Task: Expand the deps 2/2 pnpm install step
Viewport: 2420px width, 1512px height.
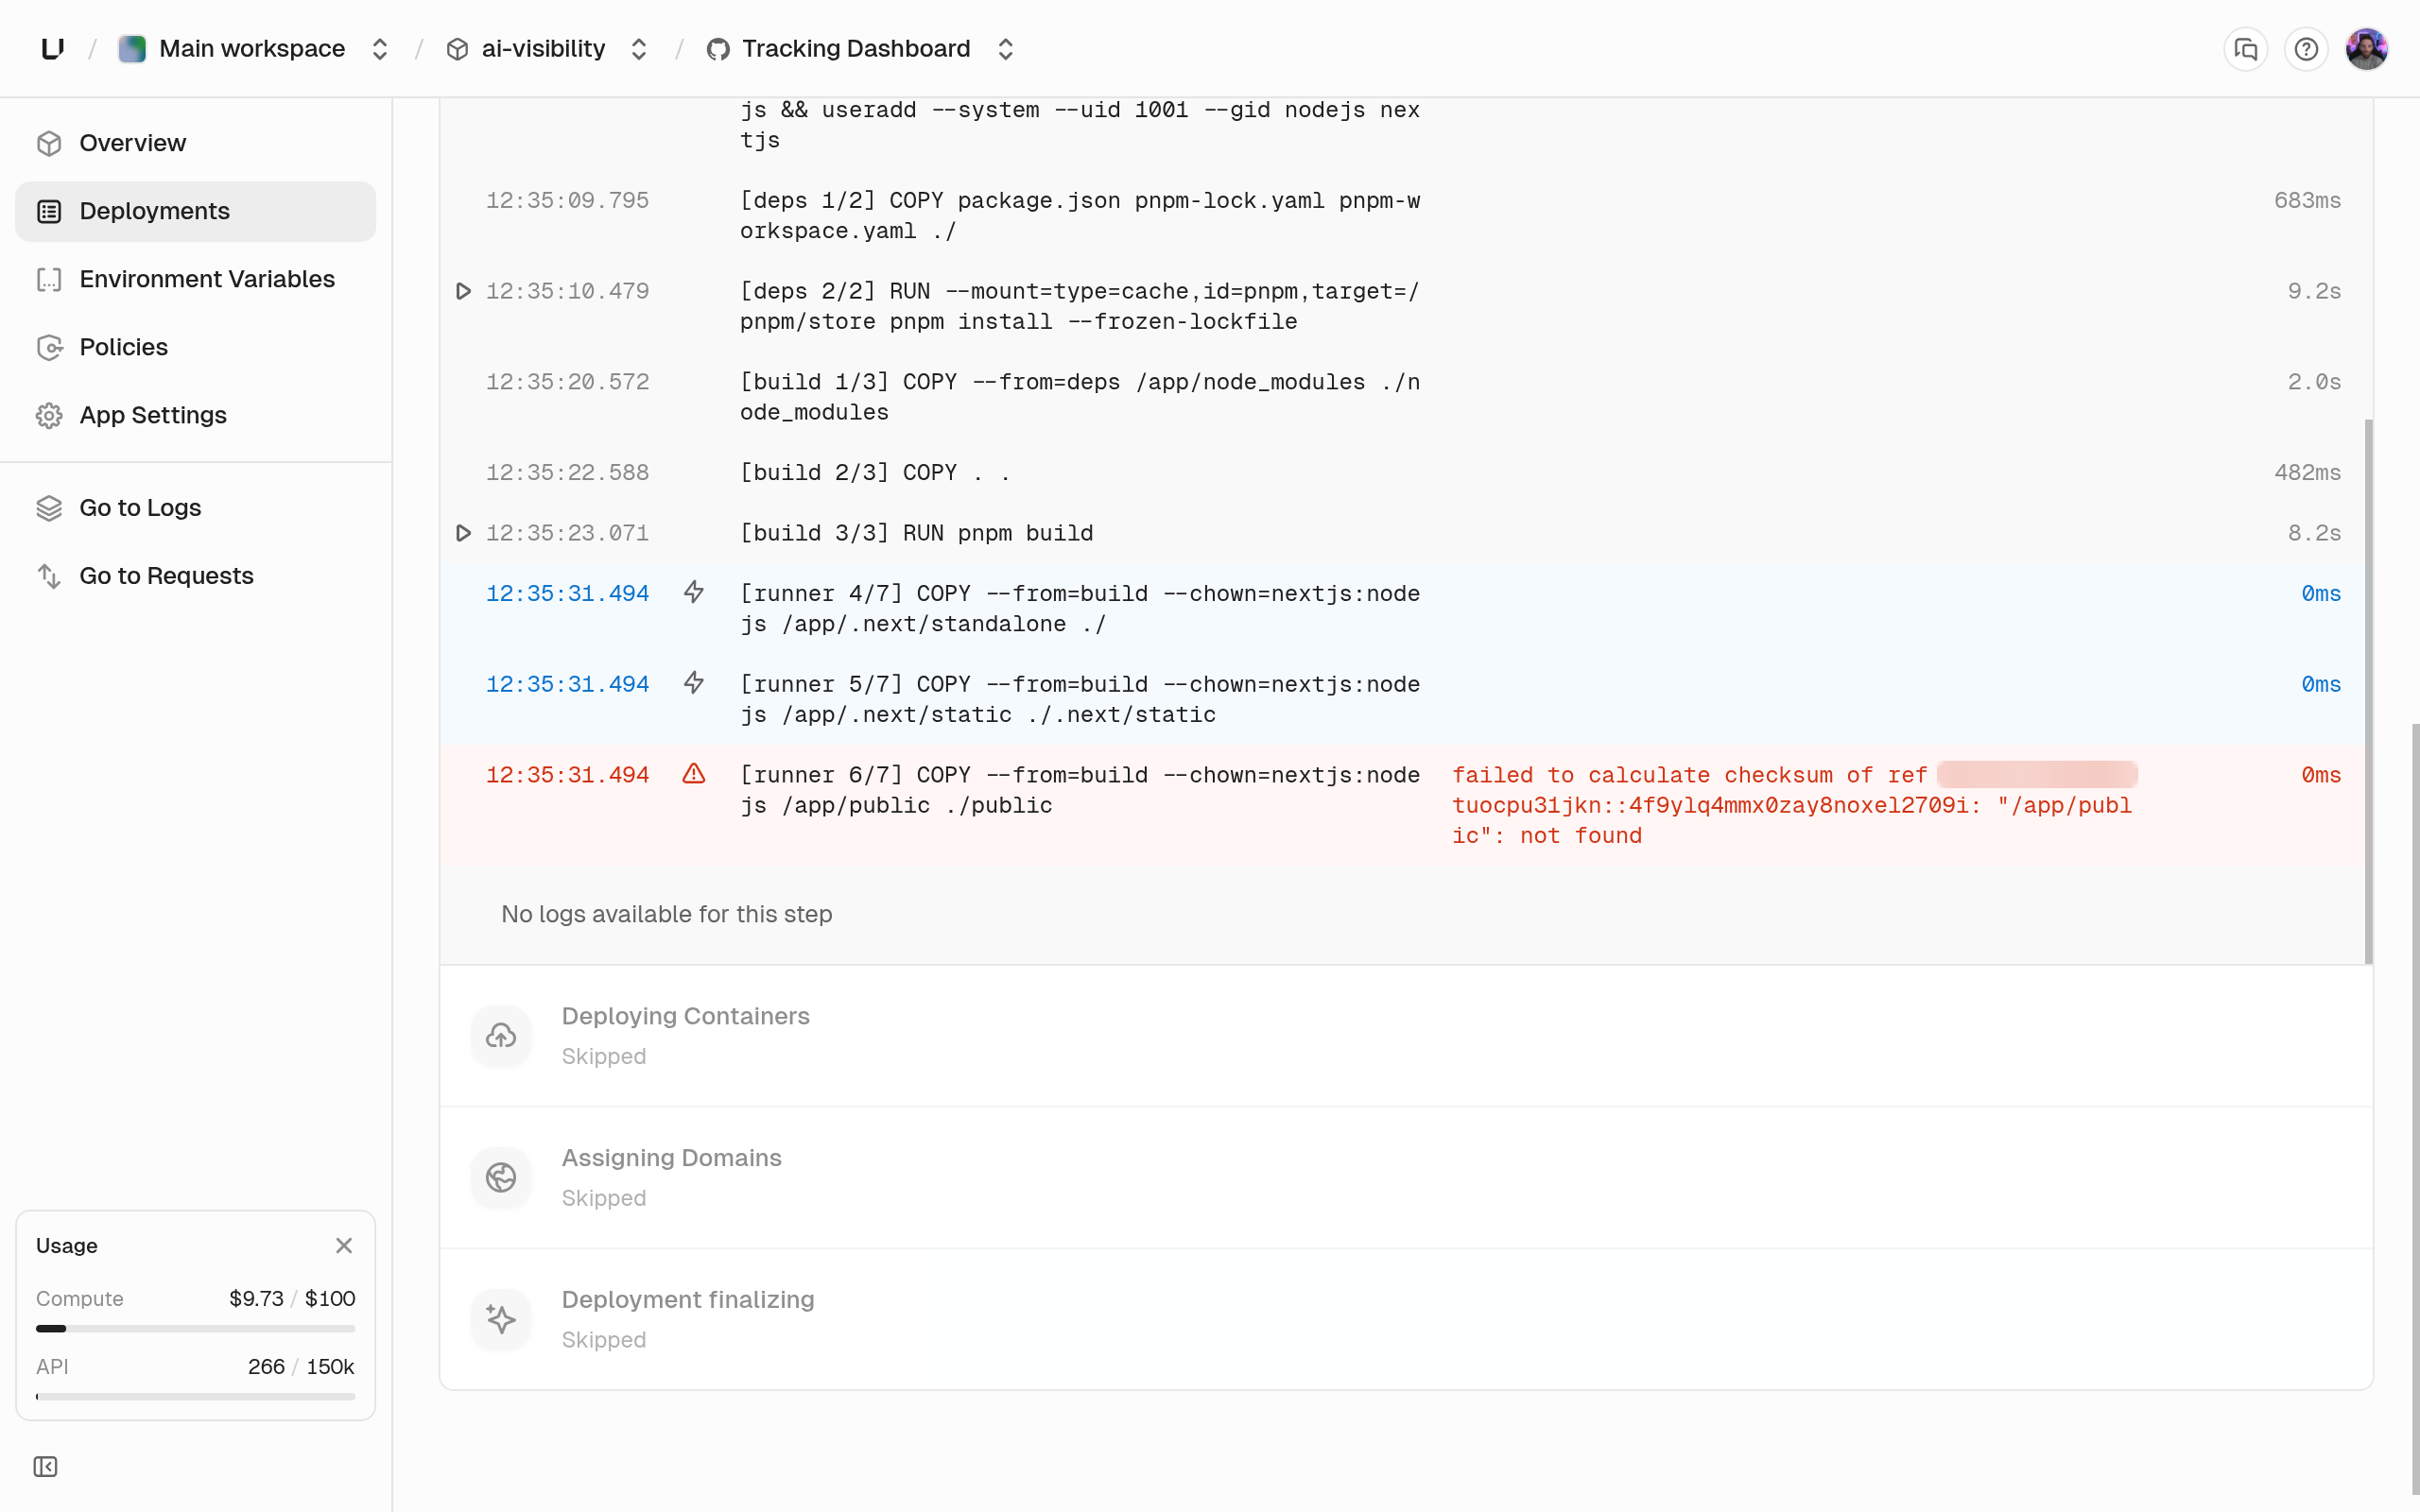Action: [x=463, y=291]
